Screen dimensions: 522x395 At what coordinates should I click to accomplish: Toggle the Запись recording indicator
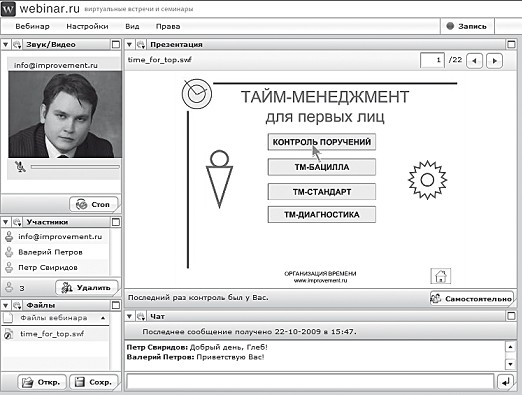click(x=467, y=26)
